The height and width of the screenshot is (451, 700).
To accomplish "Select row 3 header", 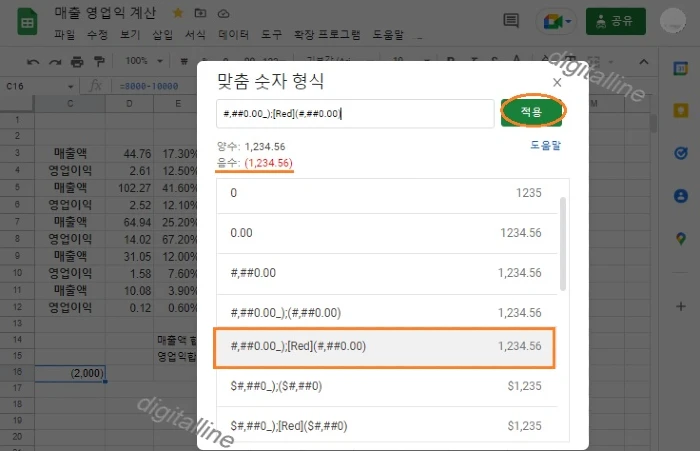I will coord(17,153).
